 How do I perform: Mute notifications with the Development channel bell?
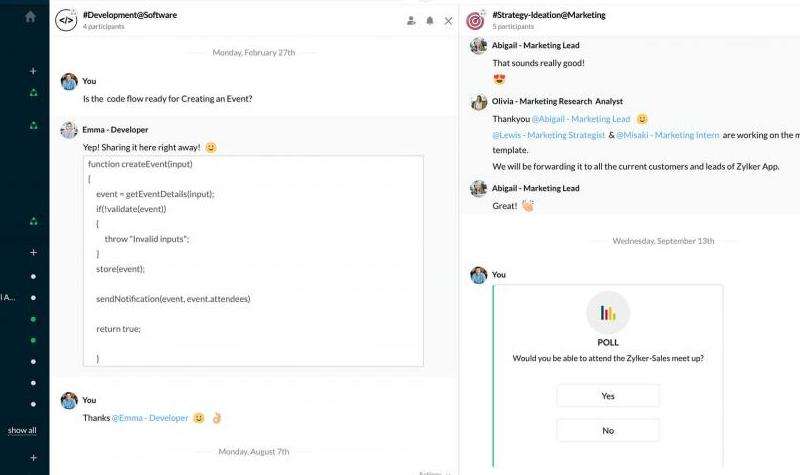click(x=430, y=20)
